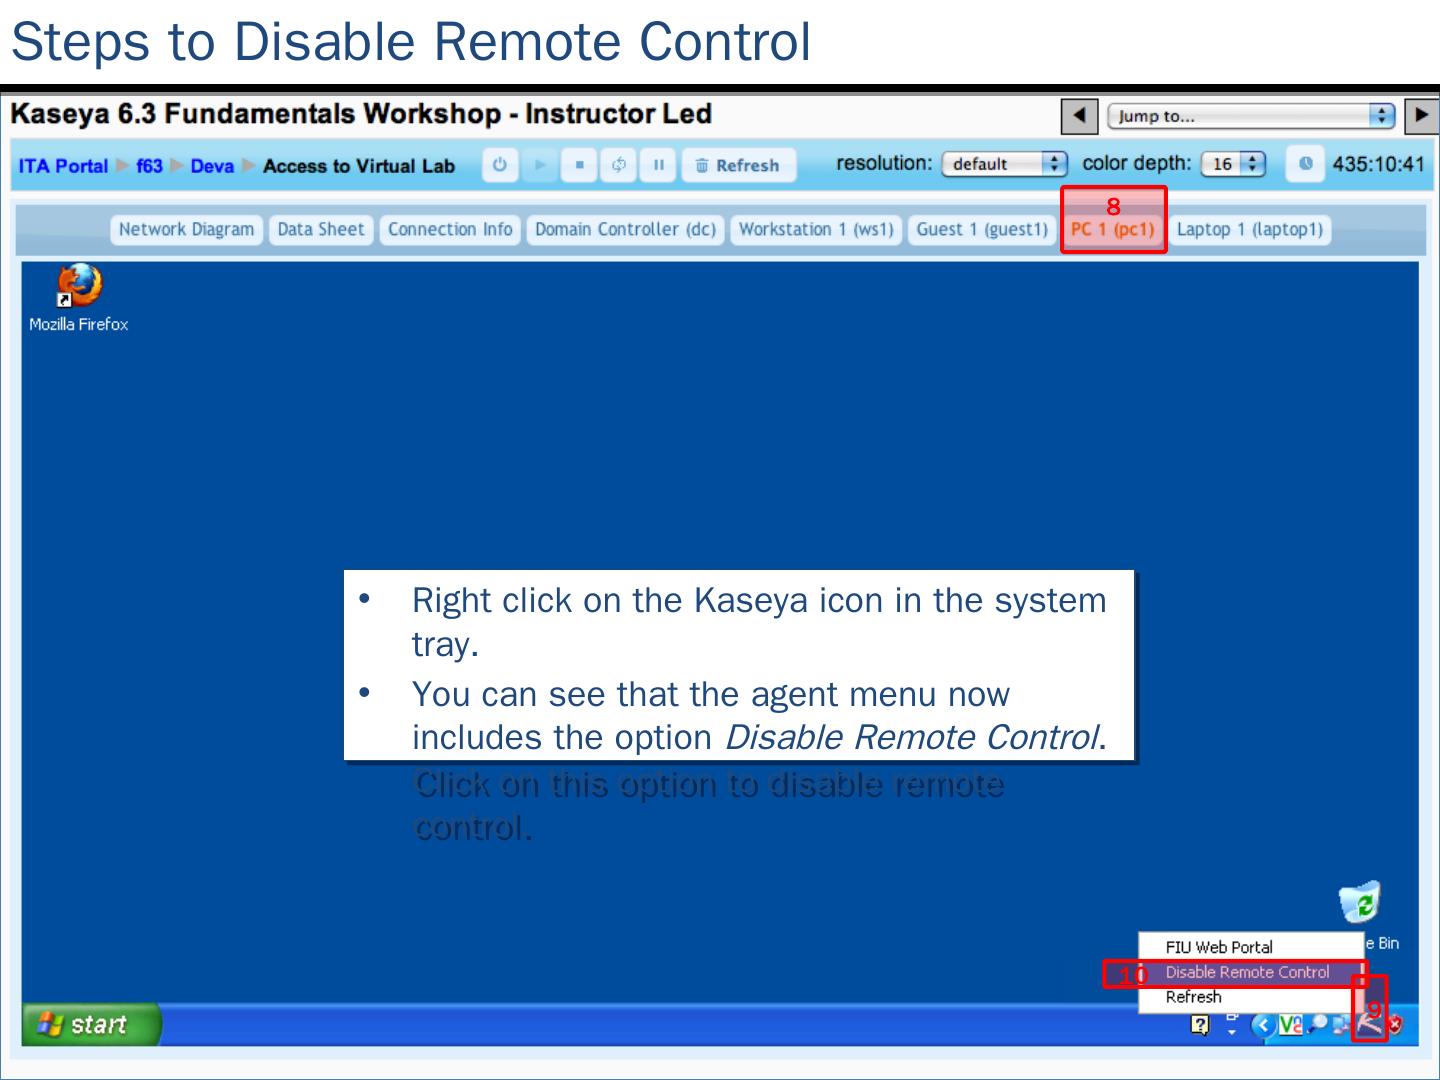Click the Deva breadcrumb link
The width and height of the screenshot is (1440, 1080).
click(x=212, y=166)
